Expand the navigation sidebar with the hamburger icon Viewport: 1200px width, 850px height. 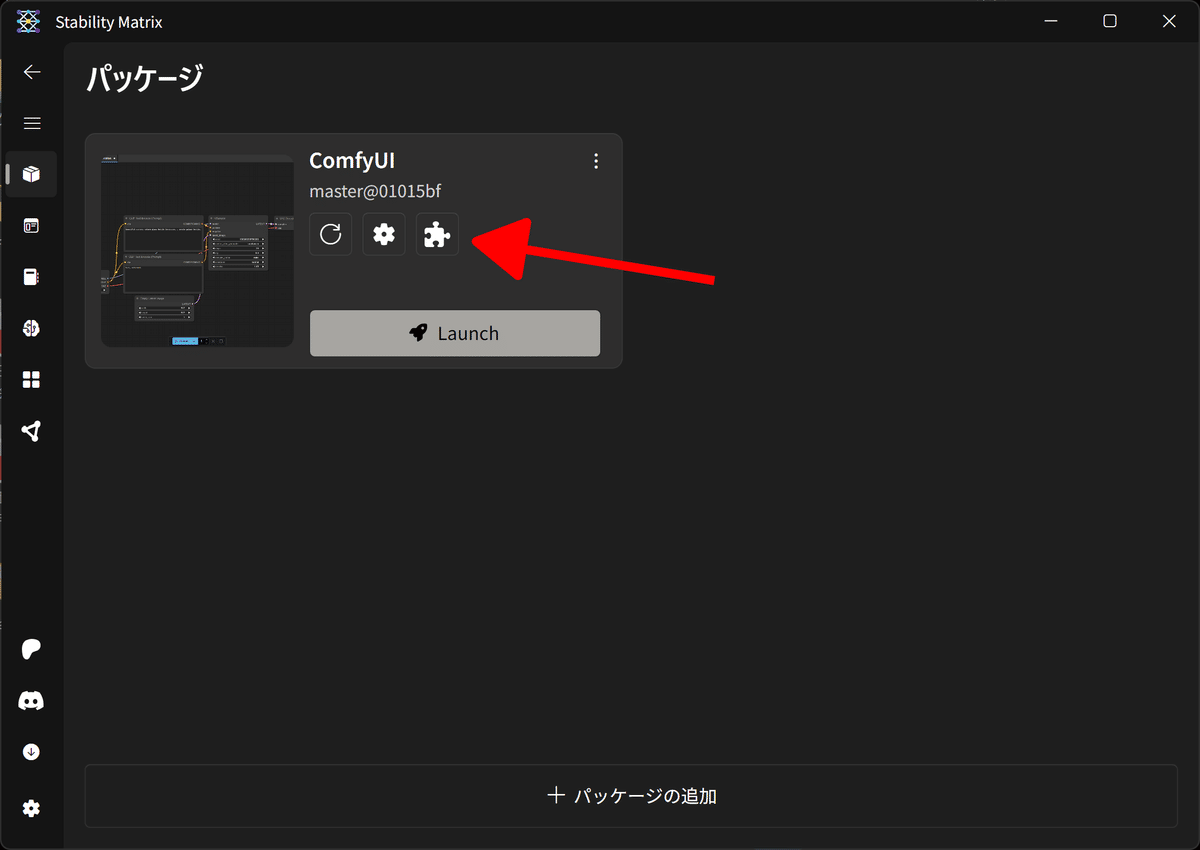click(31, 123)
